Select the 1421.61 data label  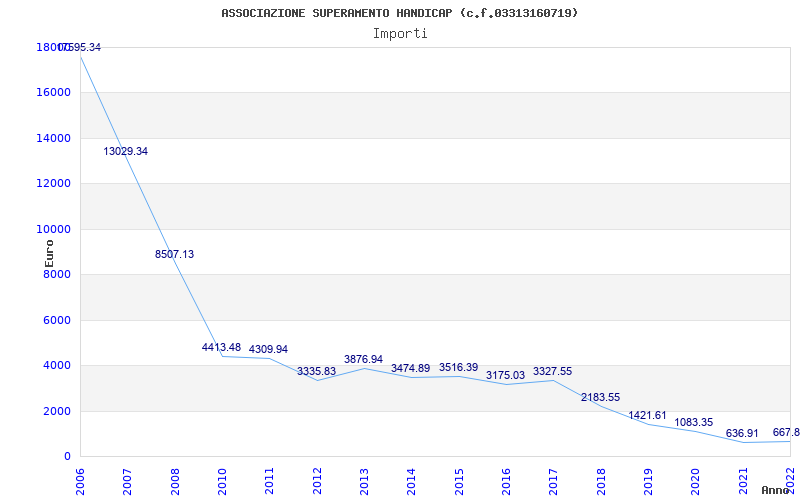[x=647, y=416]
